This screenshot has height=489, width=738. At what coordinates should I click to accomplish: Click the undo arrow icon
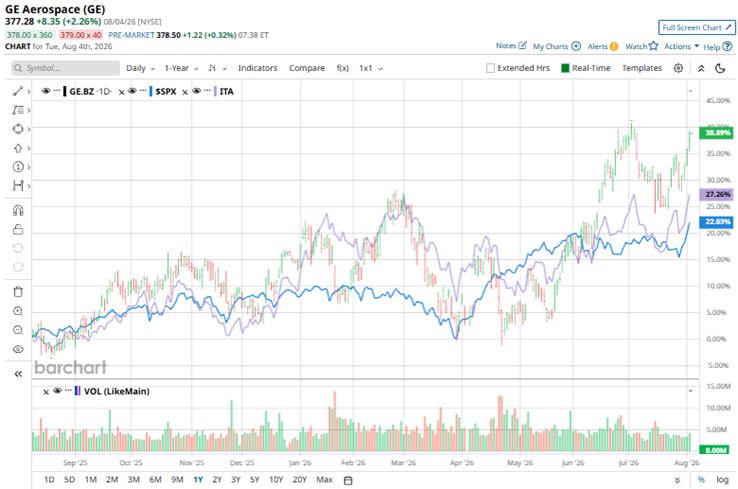pos(18,248)
